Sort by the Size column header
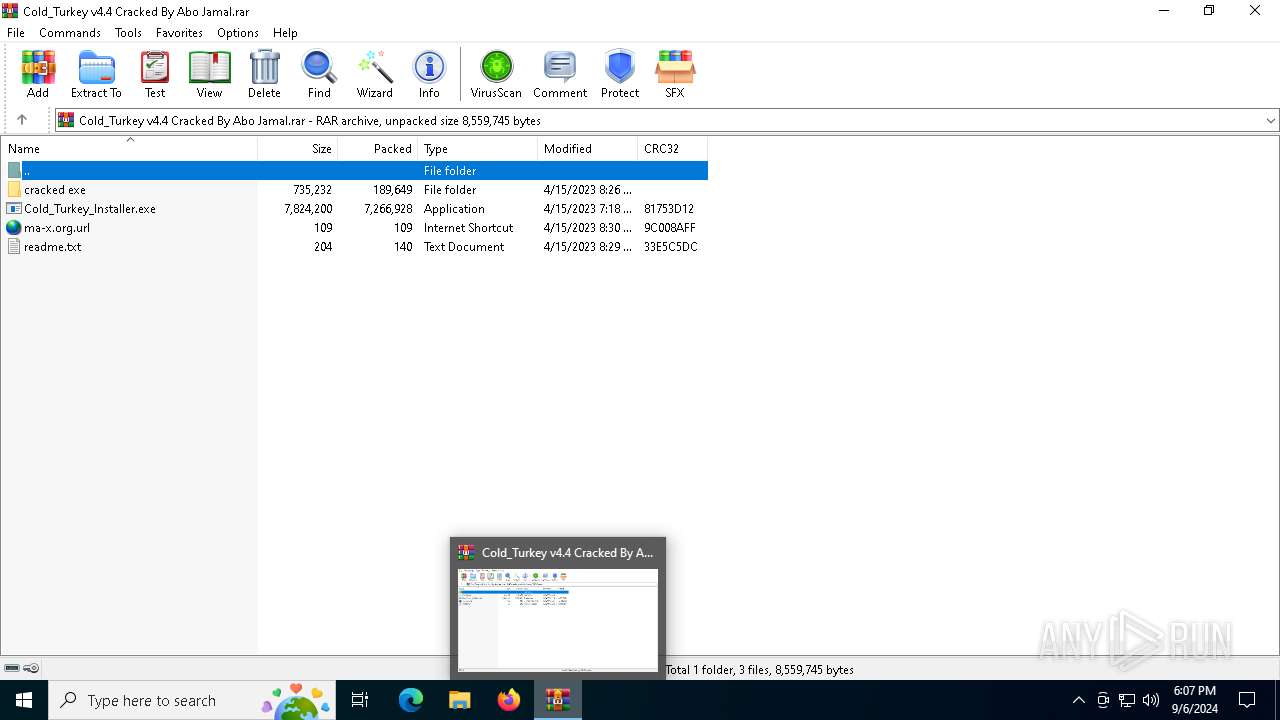This screenshot has height=720, width=1280. (x=298, y=148)
